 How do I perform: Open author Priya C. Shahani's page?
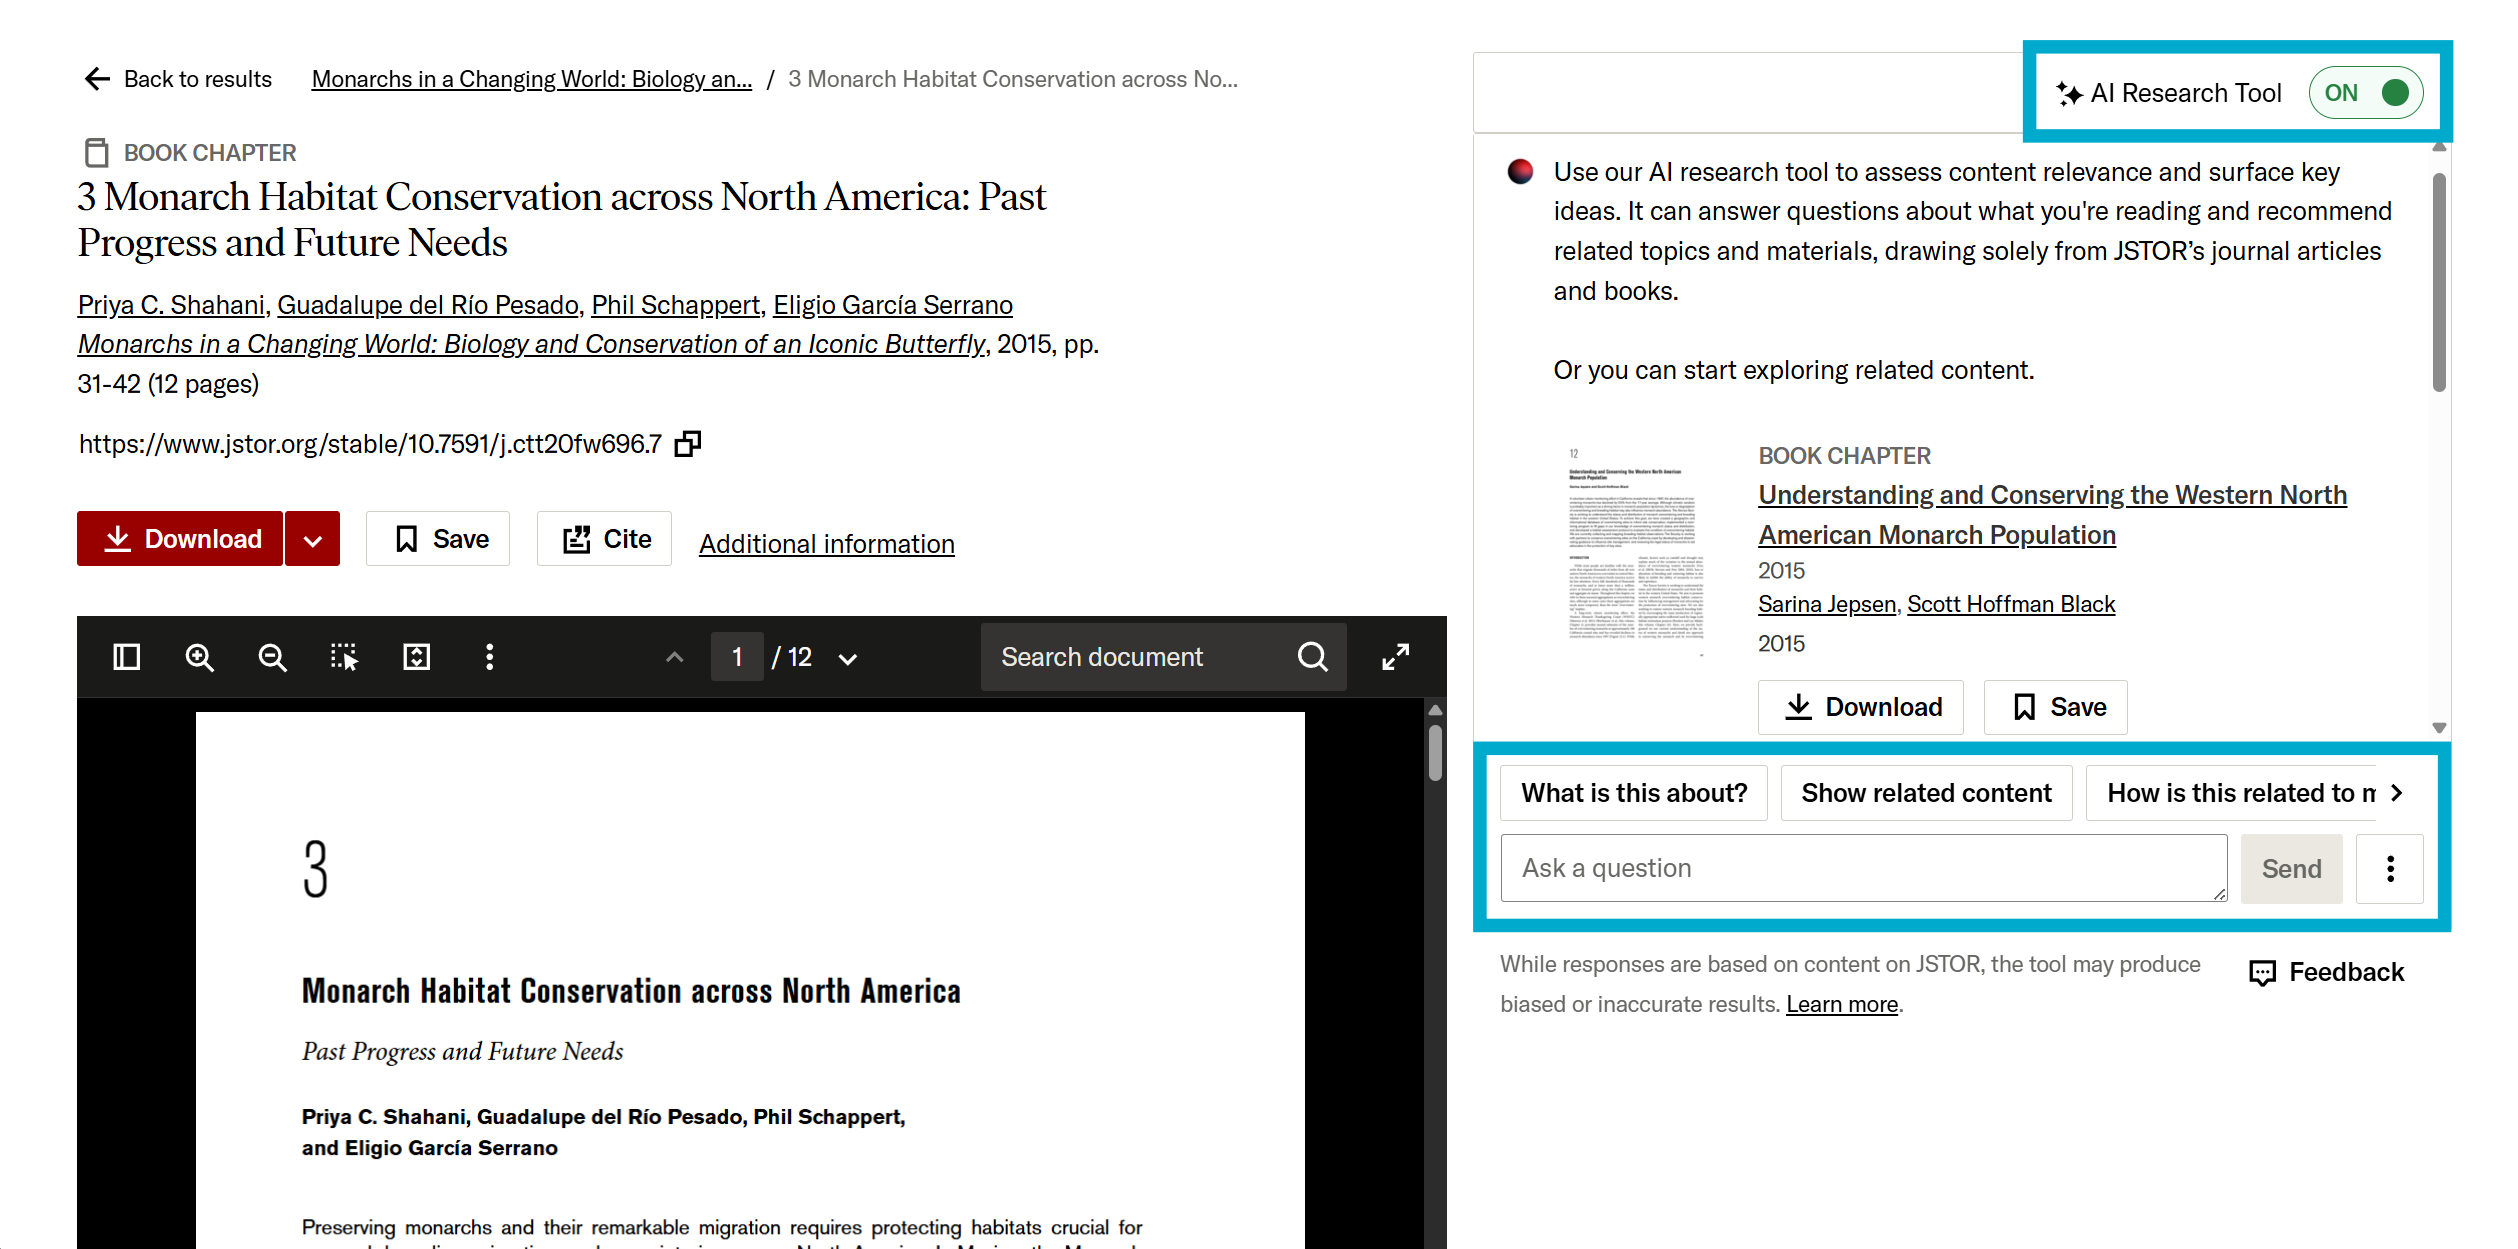(x=171, y=305)
